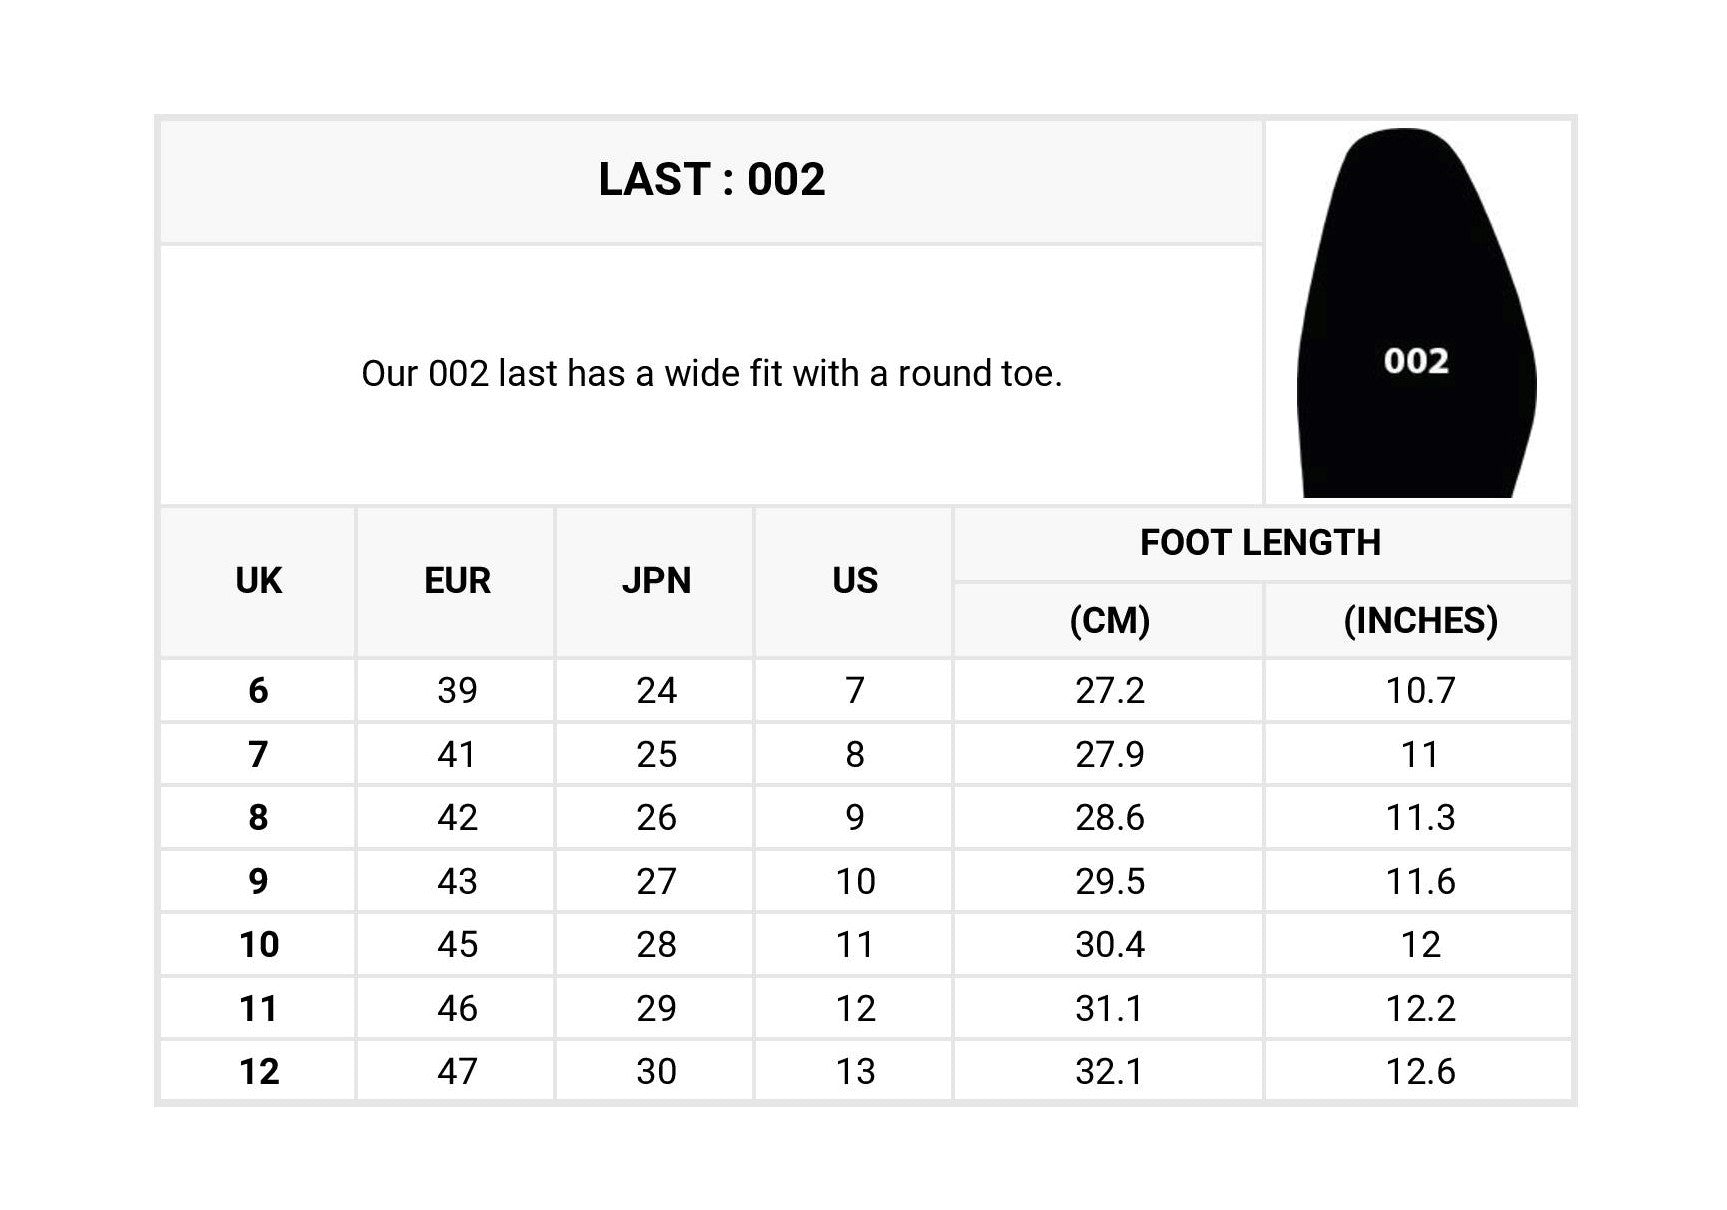Select the 10.7 inches cell
Viewport: 1727px width, 1210px height.
[1420, 690]
